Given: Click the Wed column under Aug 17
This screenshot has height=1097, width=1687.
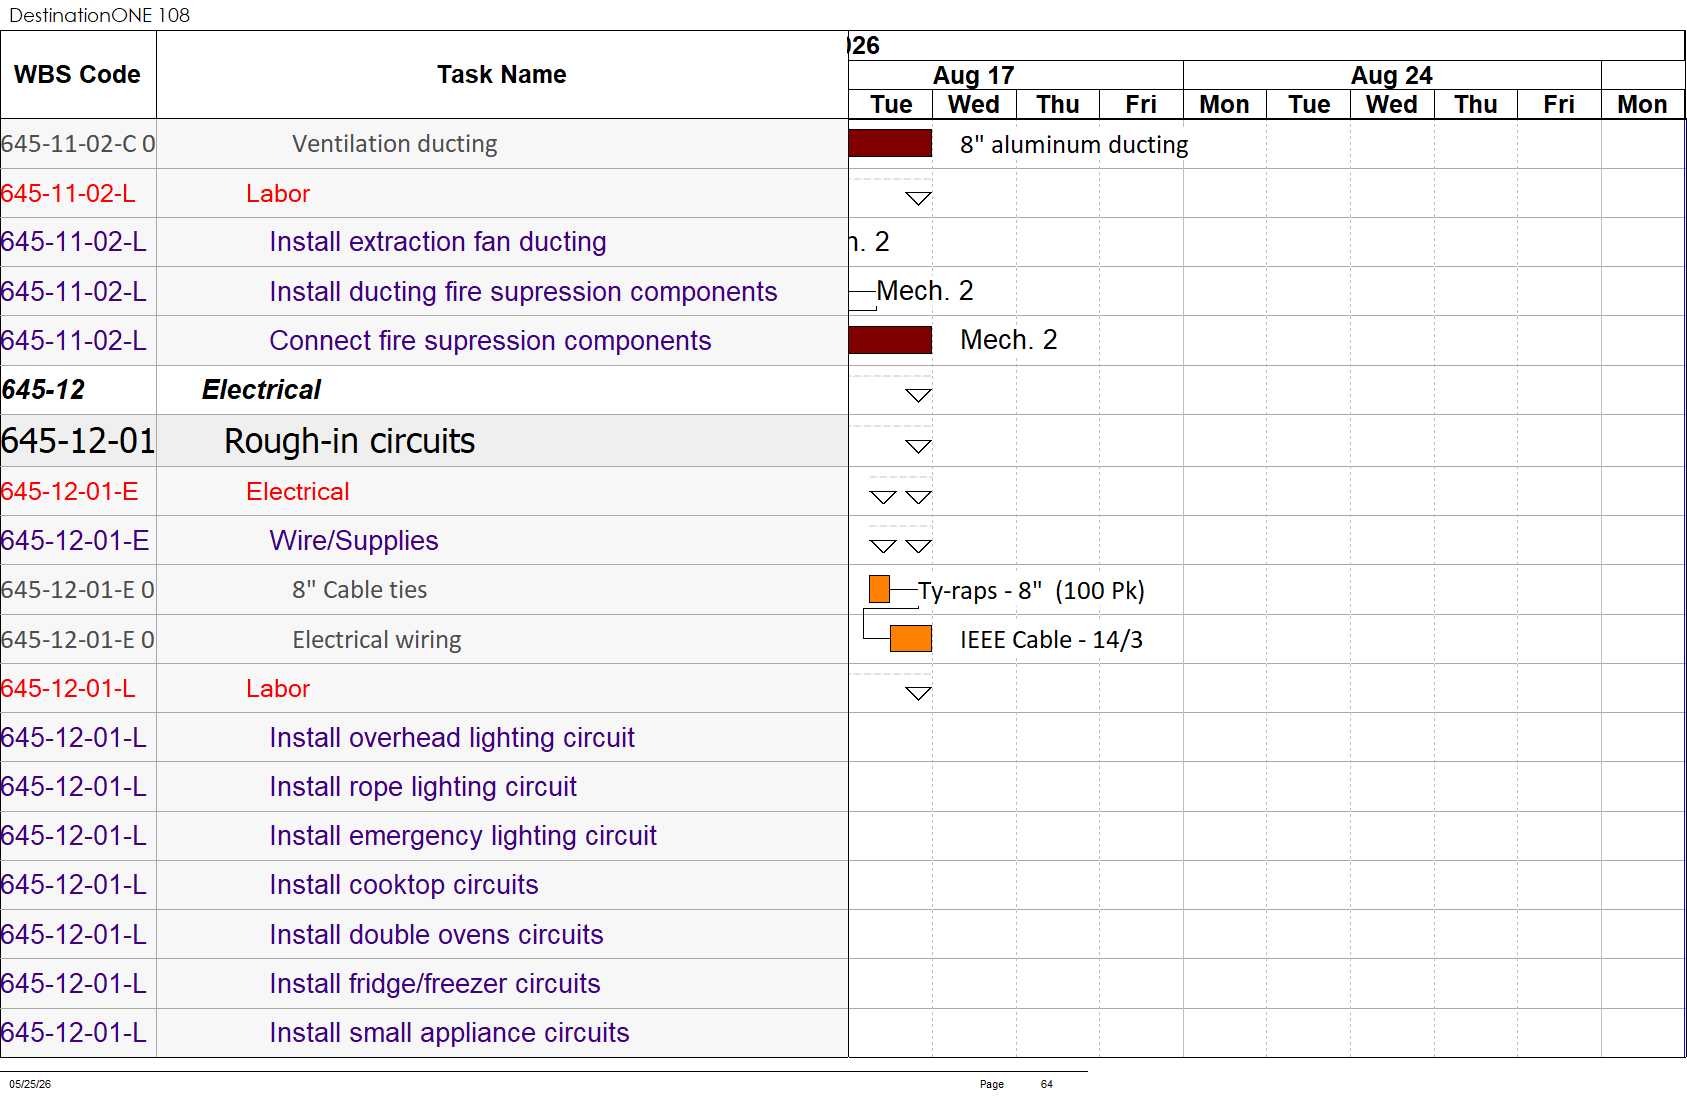Looking at the screenshot, I should 973,104.
